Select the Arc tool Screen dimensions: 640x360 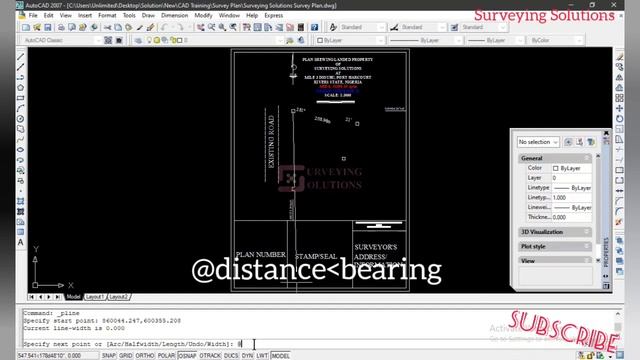click(x=20, y=108)
